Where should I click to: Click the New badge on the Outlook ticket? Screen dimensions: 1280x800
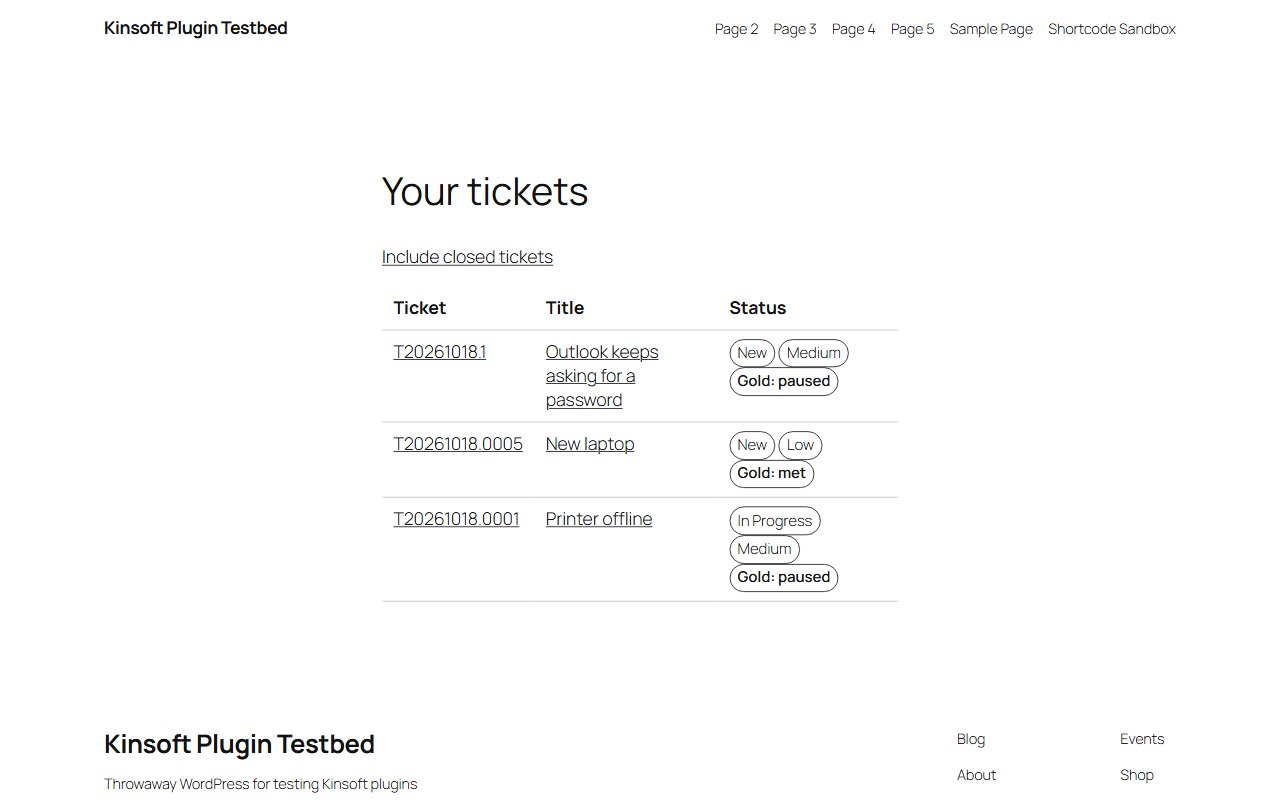pos(752,353)
